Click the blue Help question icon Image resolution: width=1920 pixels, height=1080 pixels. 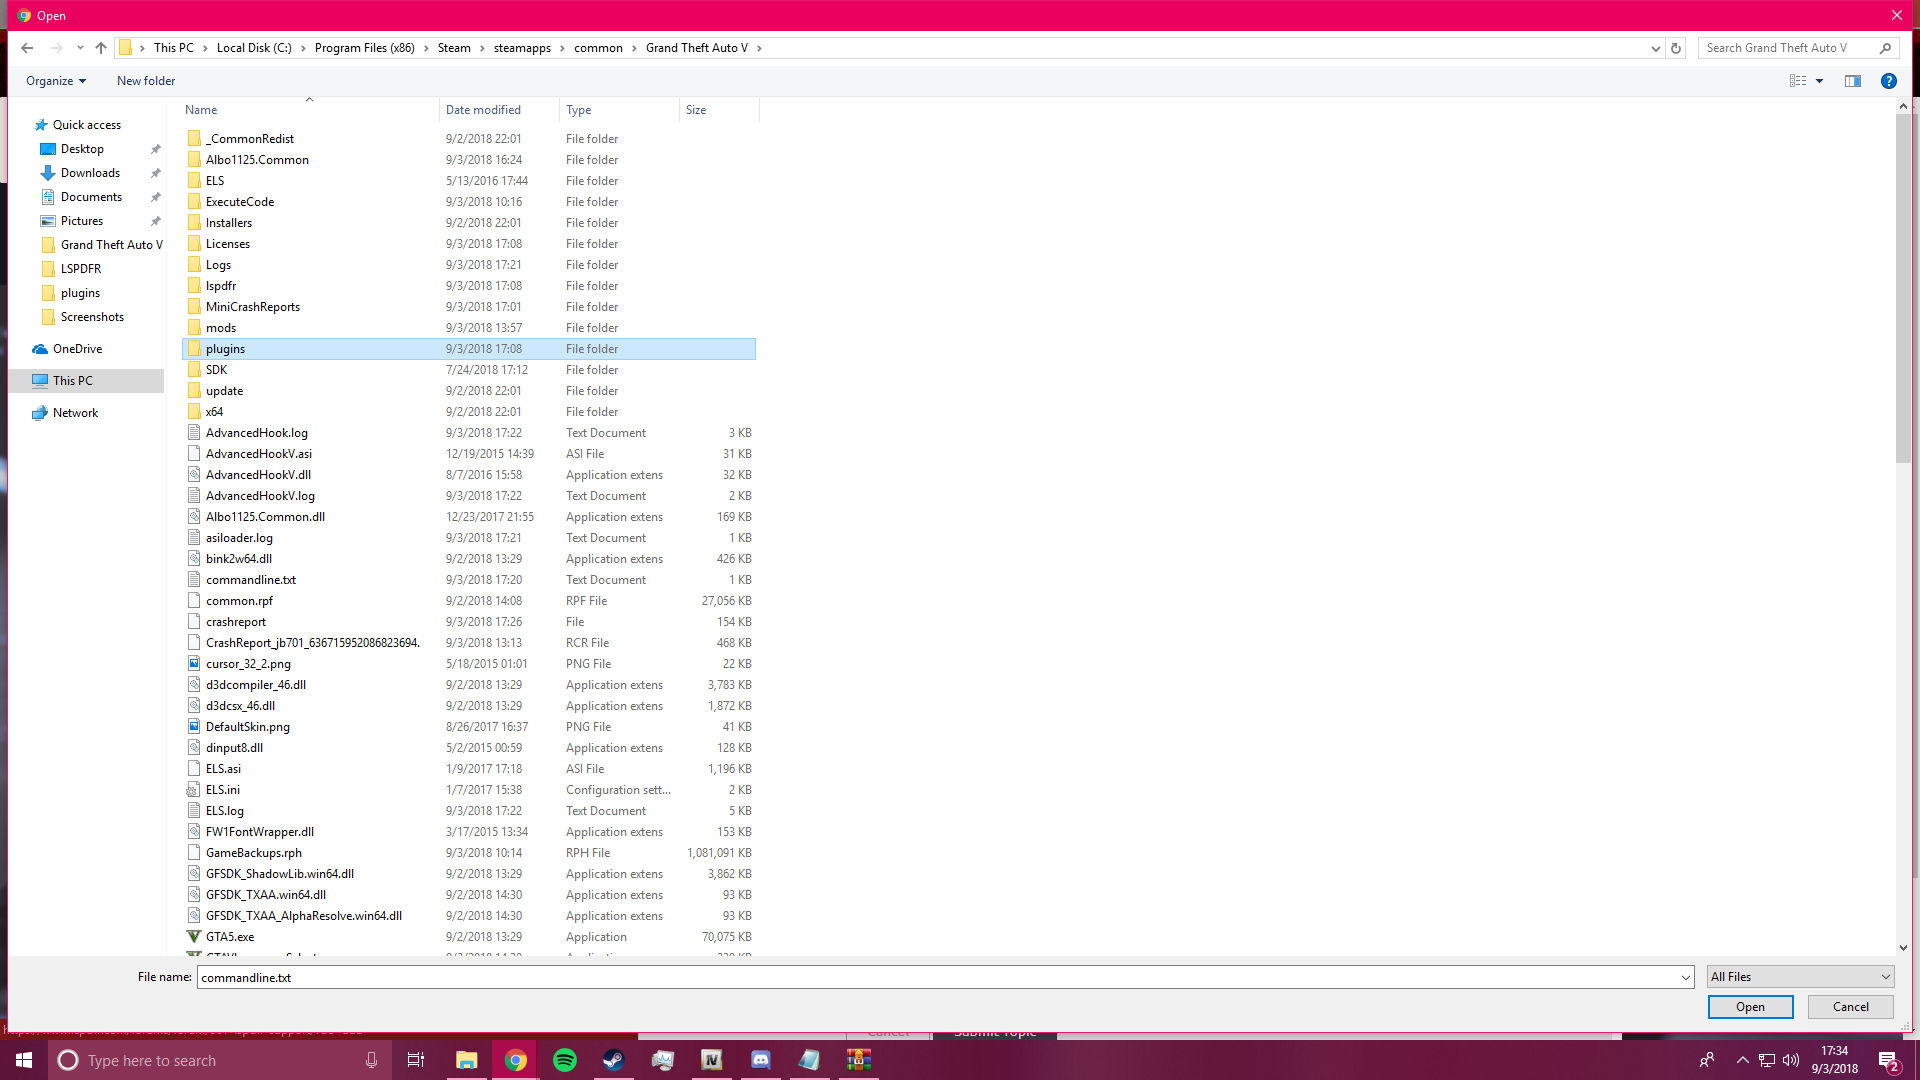click(1888, 81)
